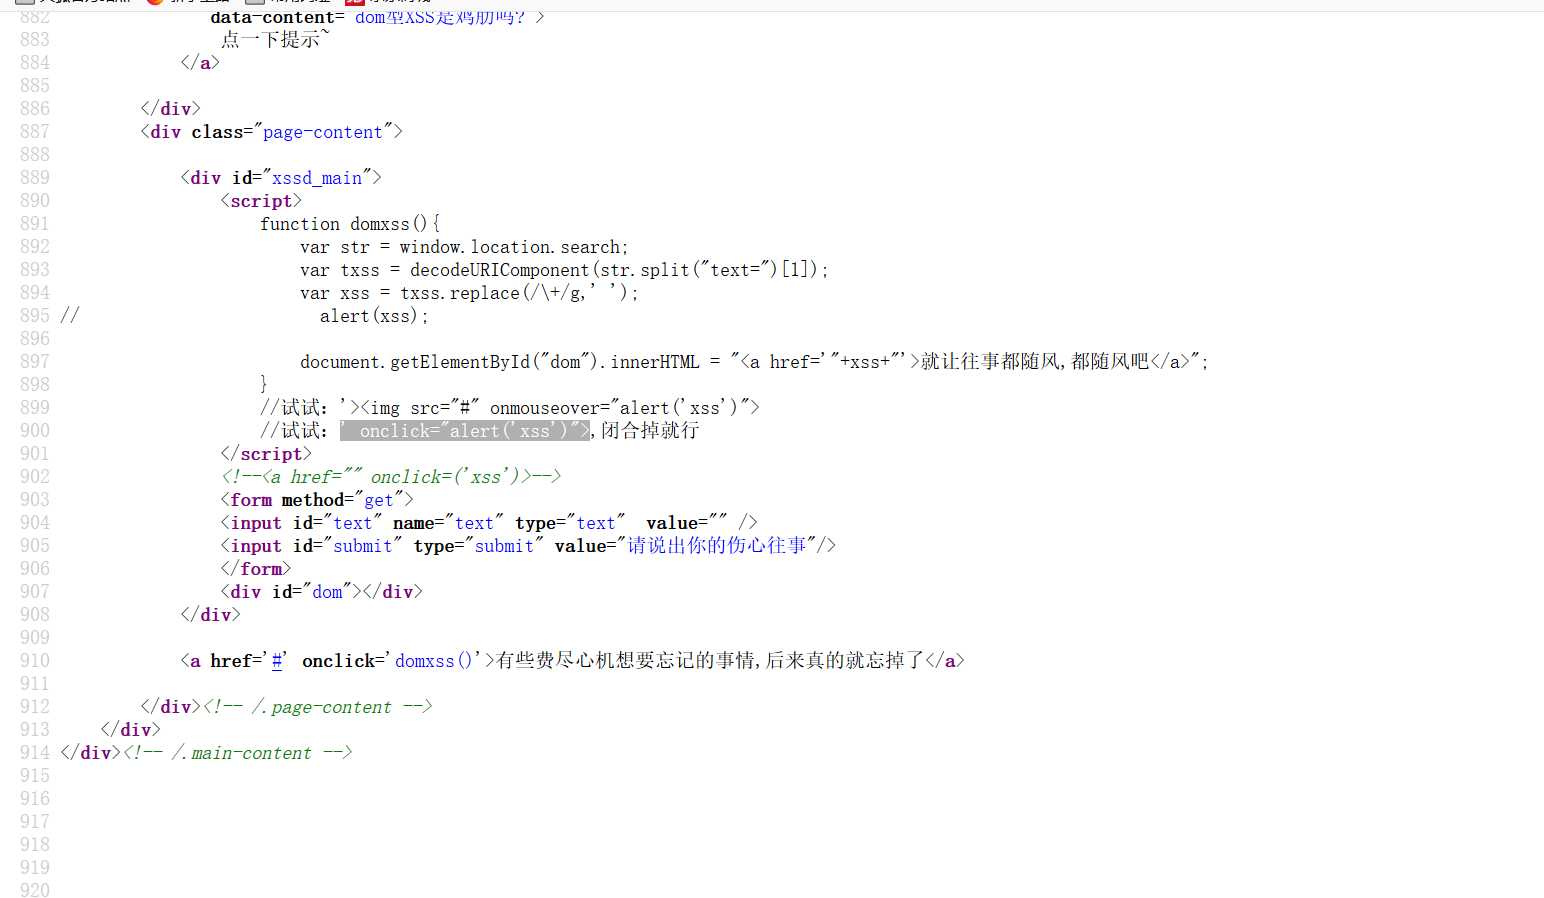Click the form method value "get"

pos(379,500)
